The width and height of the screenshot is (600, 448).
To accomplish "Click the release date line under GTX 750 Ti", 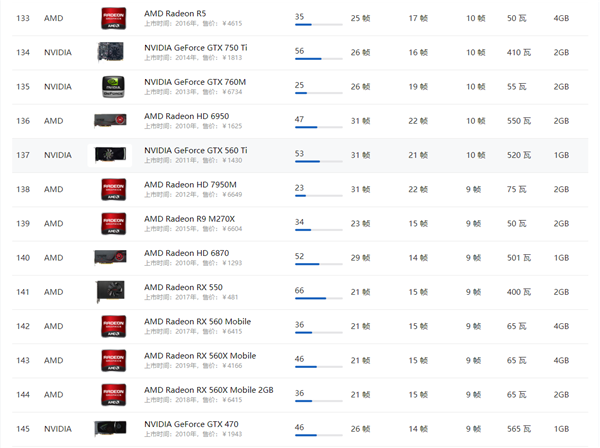I will 193,58.
